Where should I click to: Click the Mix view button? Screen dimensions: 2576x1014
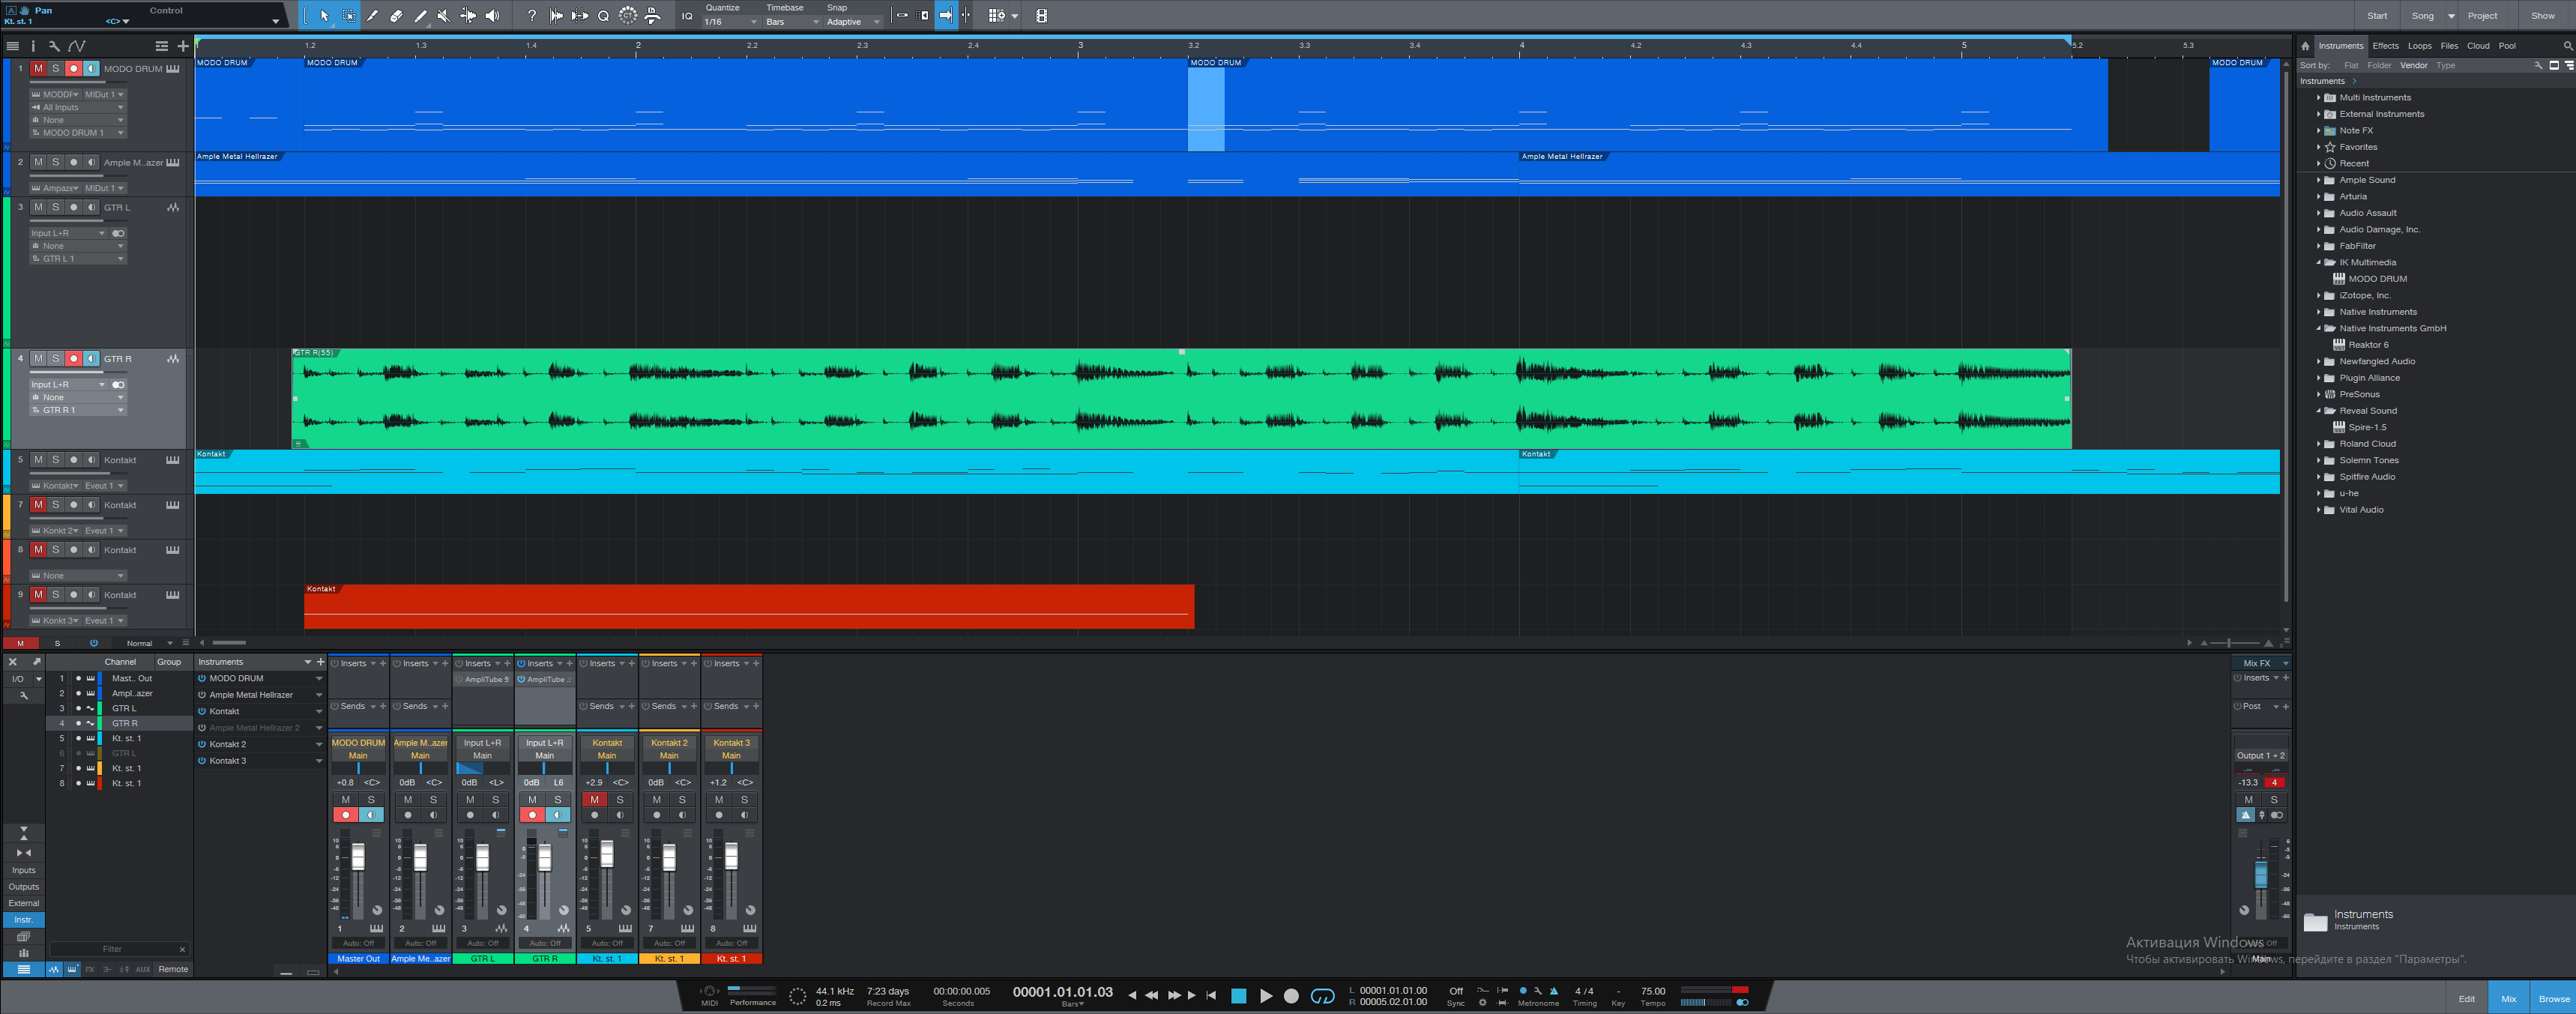tap(2508, 998)
